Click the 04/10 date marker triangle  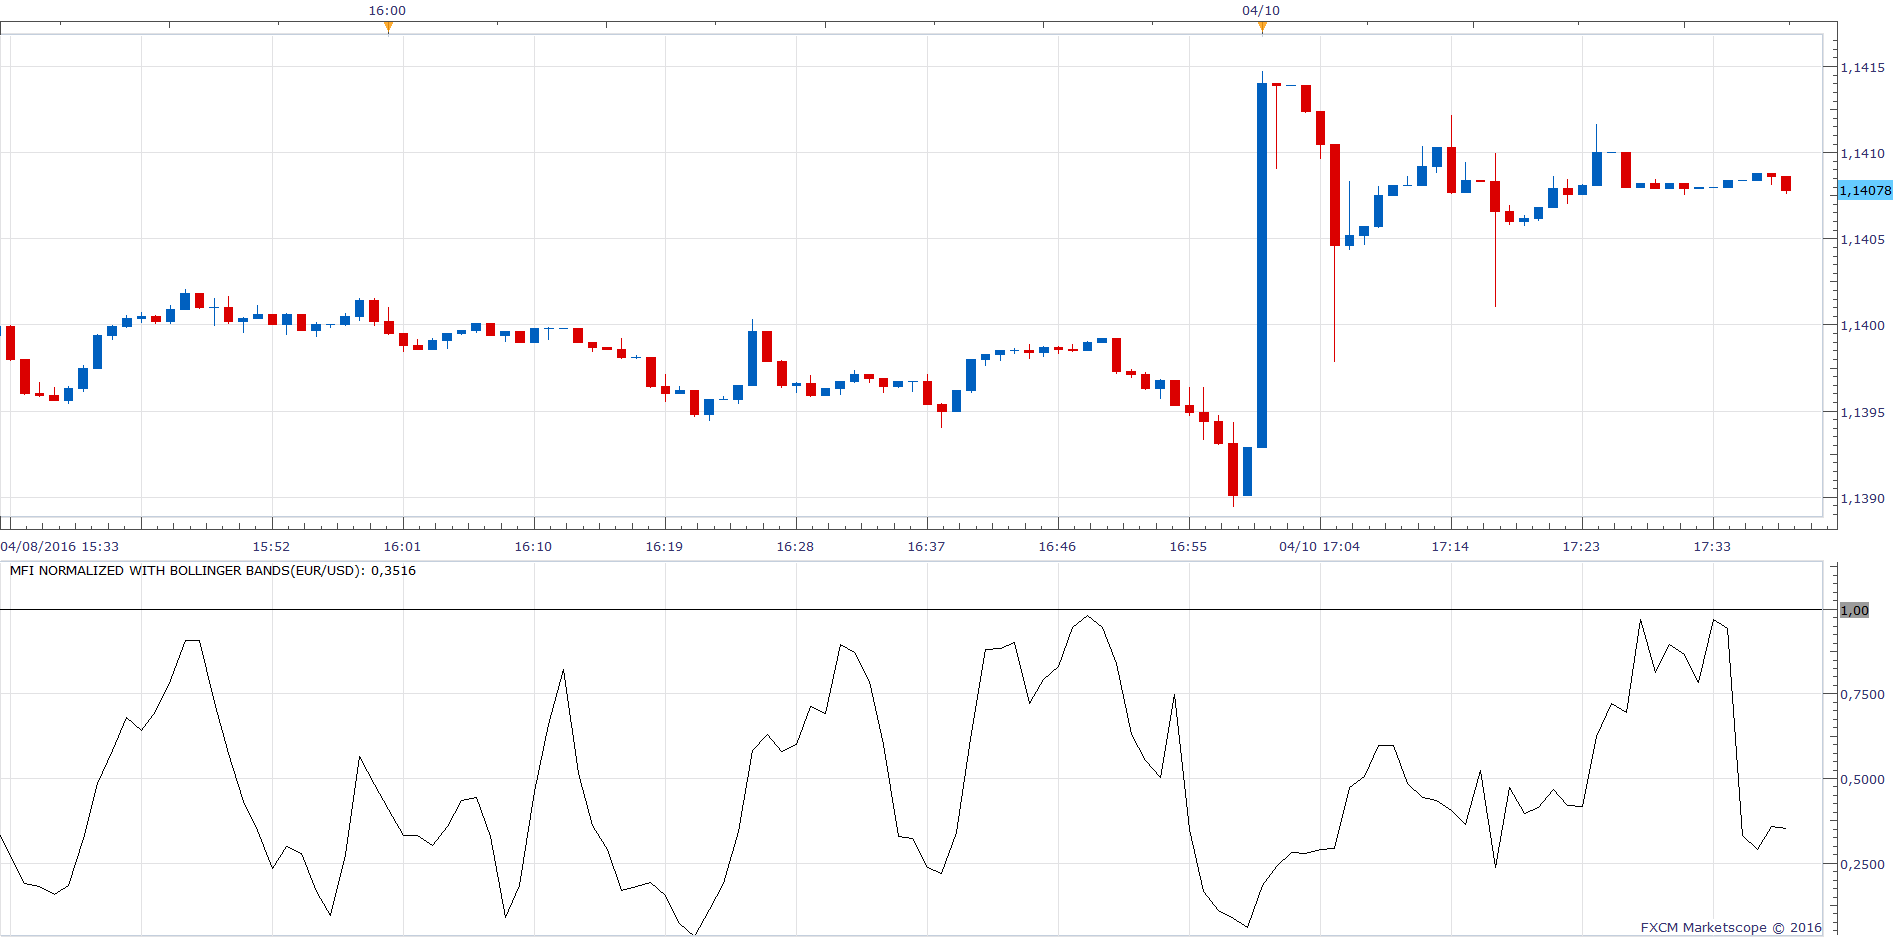pos(1262,27)
